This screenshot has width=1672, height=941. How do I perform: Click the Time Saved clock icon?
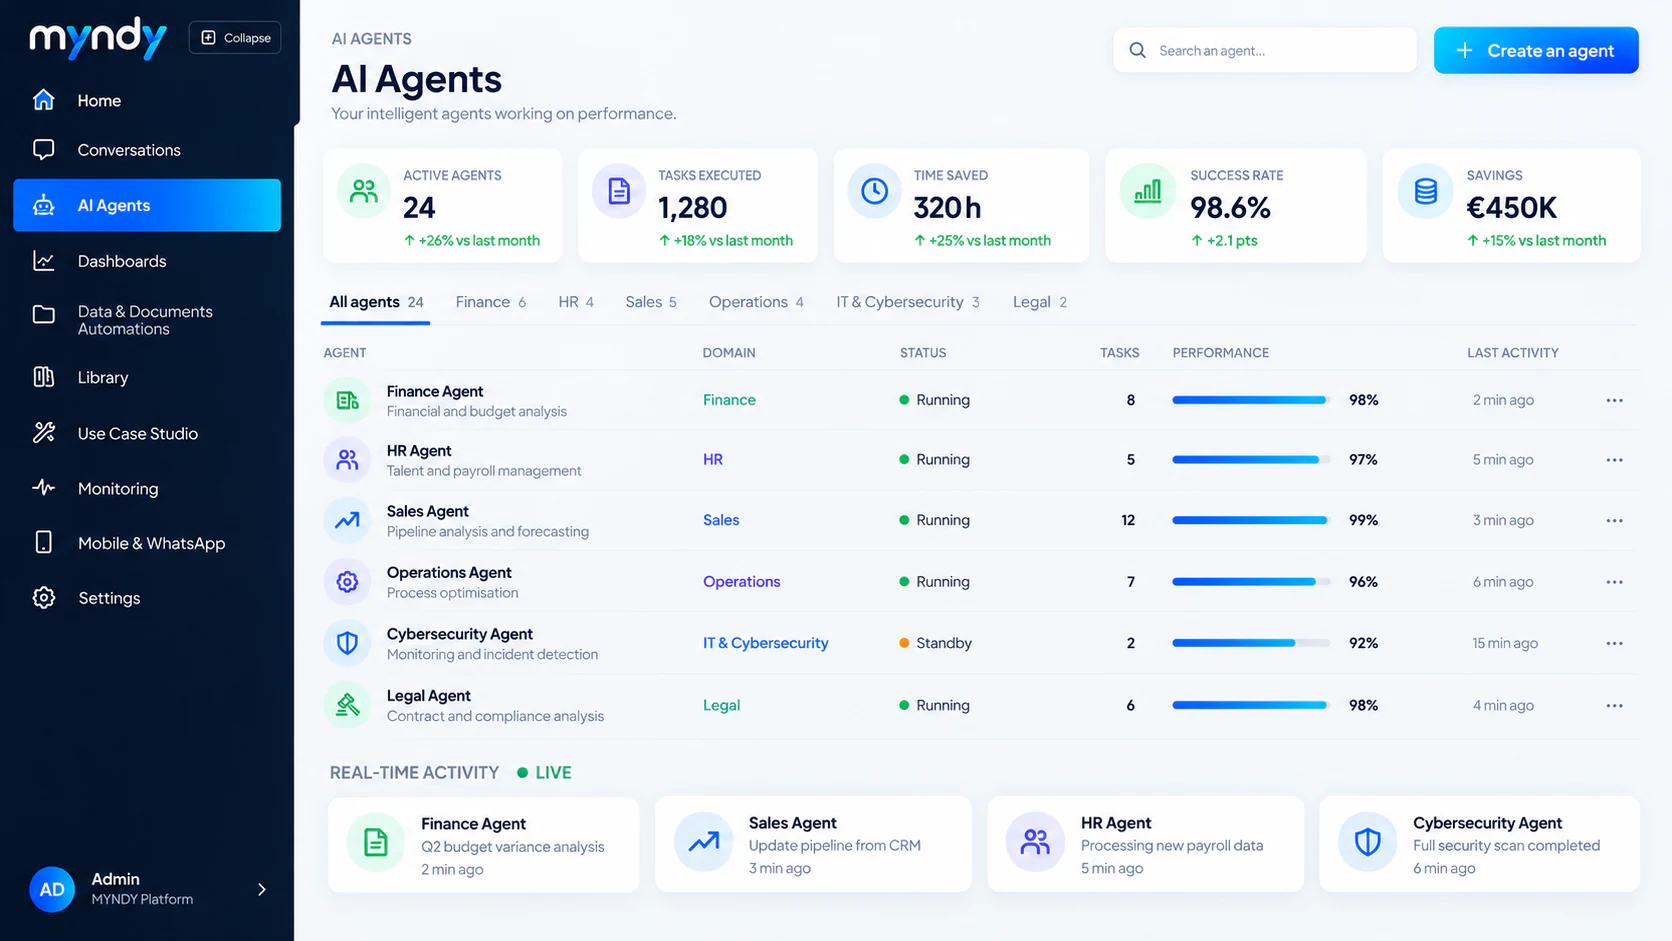click(x=875, y=191)
